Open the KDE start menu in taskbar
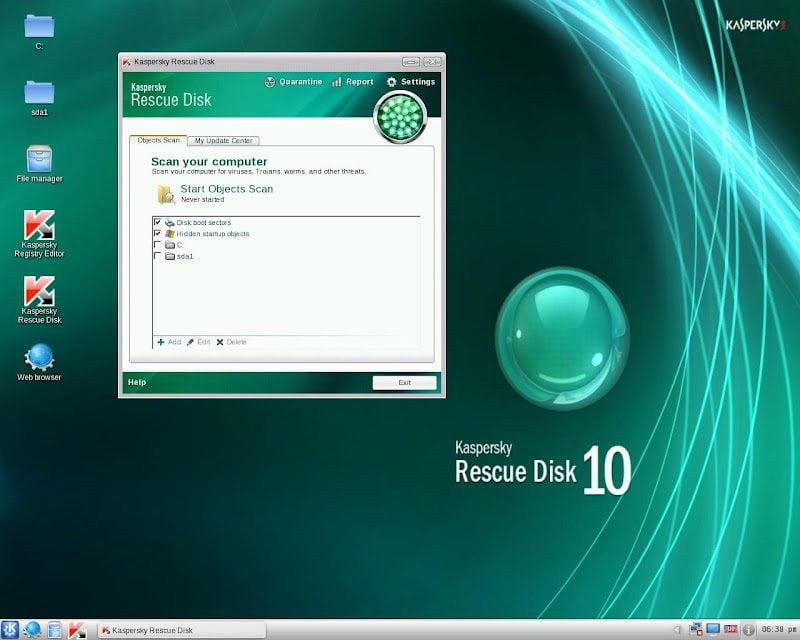 pyautogui.click(x=10, y=630)
